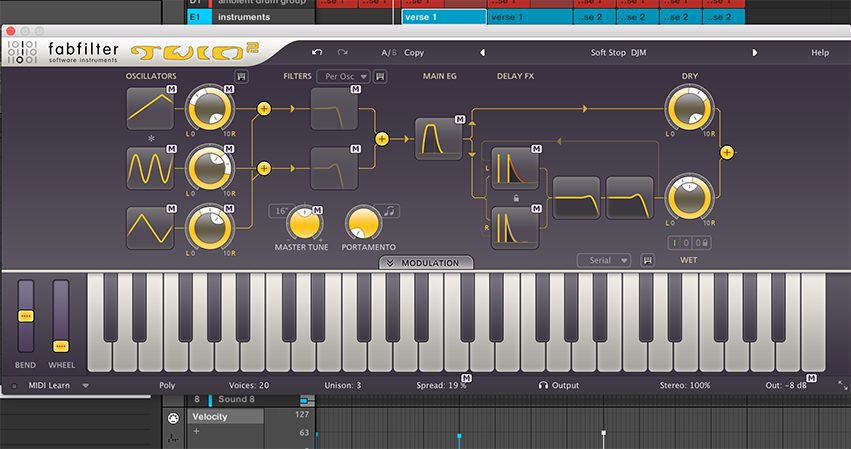Click the Oscillators section preset save icon

coord(241,76)
